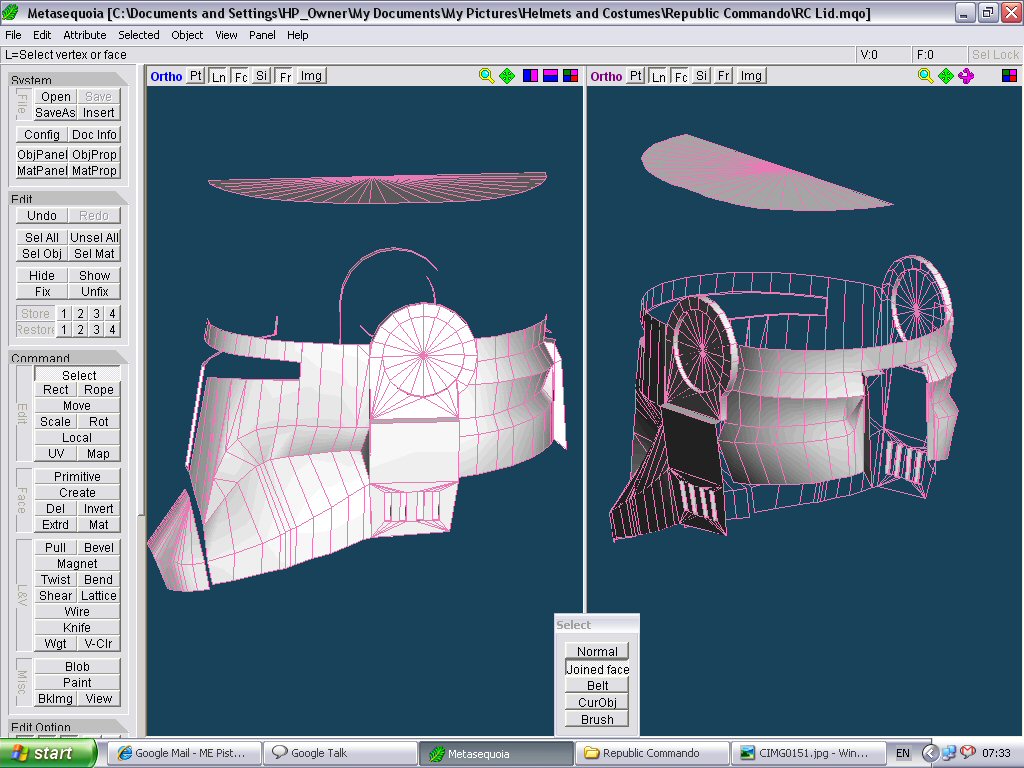Show hidden system tray icons

click(929, 753)
